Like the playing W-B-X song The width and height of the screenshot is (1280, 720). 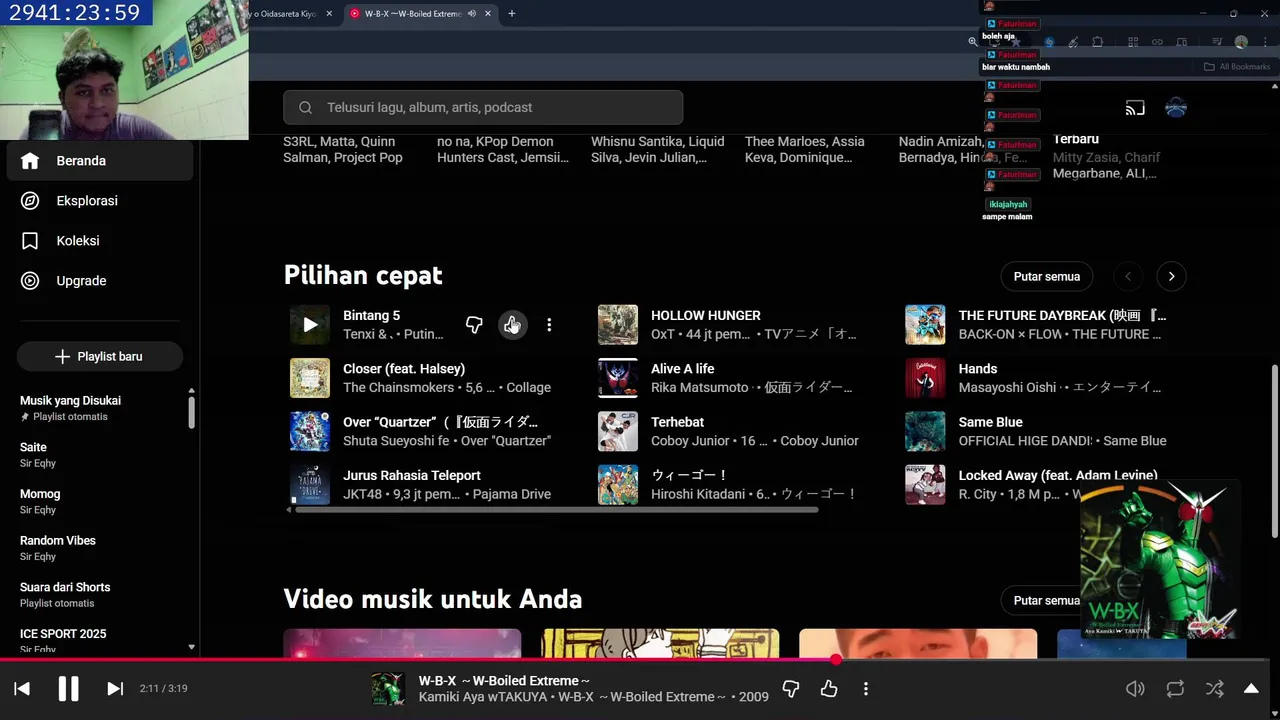pyautogui.click(x=829, y=688)
